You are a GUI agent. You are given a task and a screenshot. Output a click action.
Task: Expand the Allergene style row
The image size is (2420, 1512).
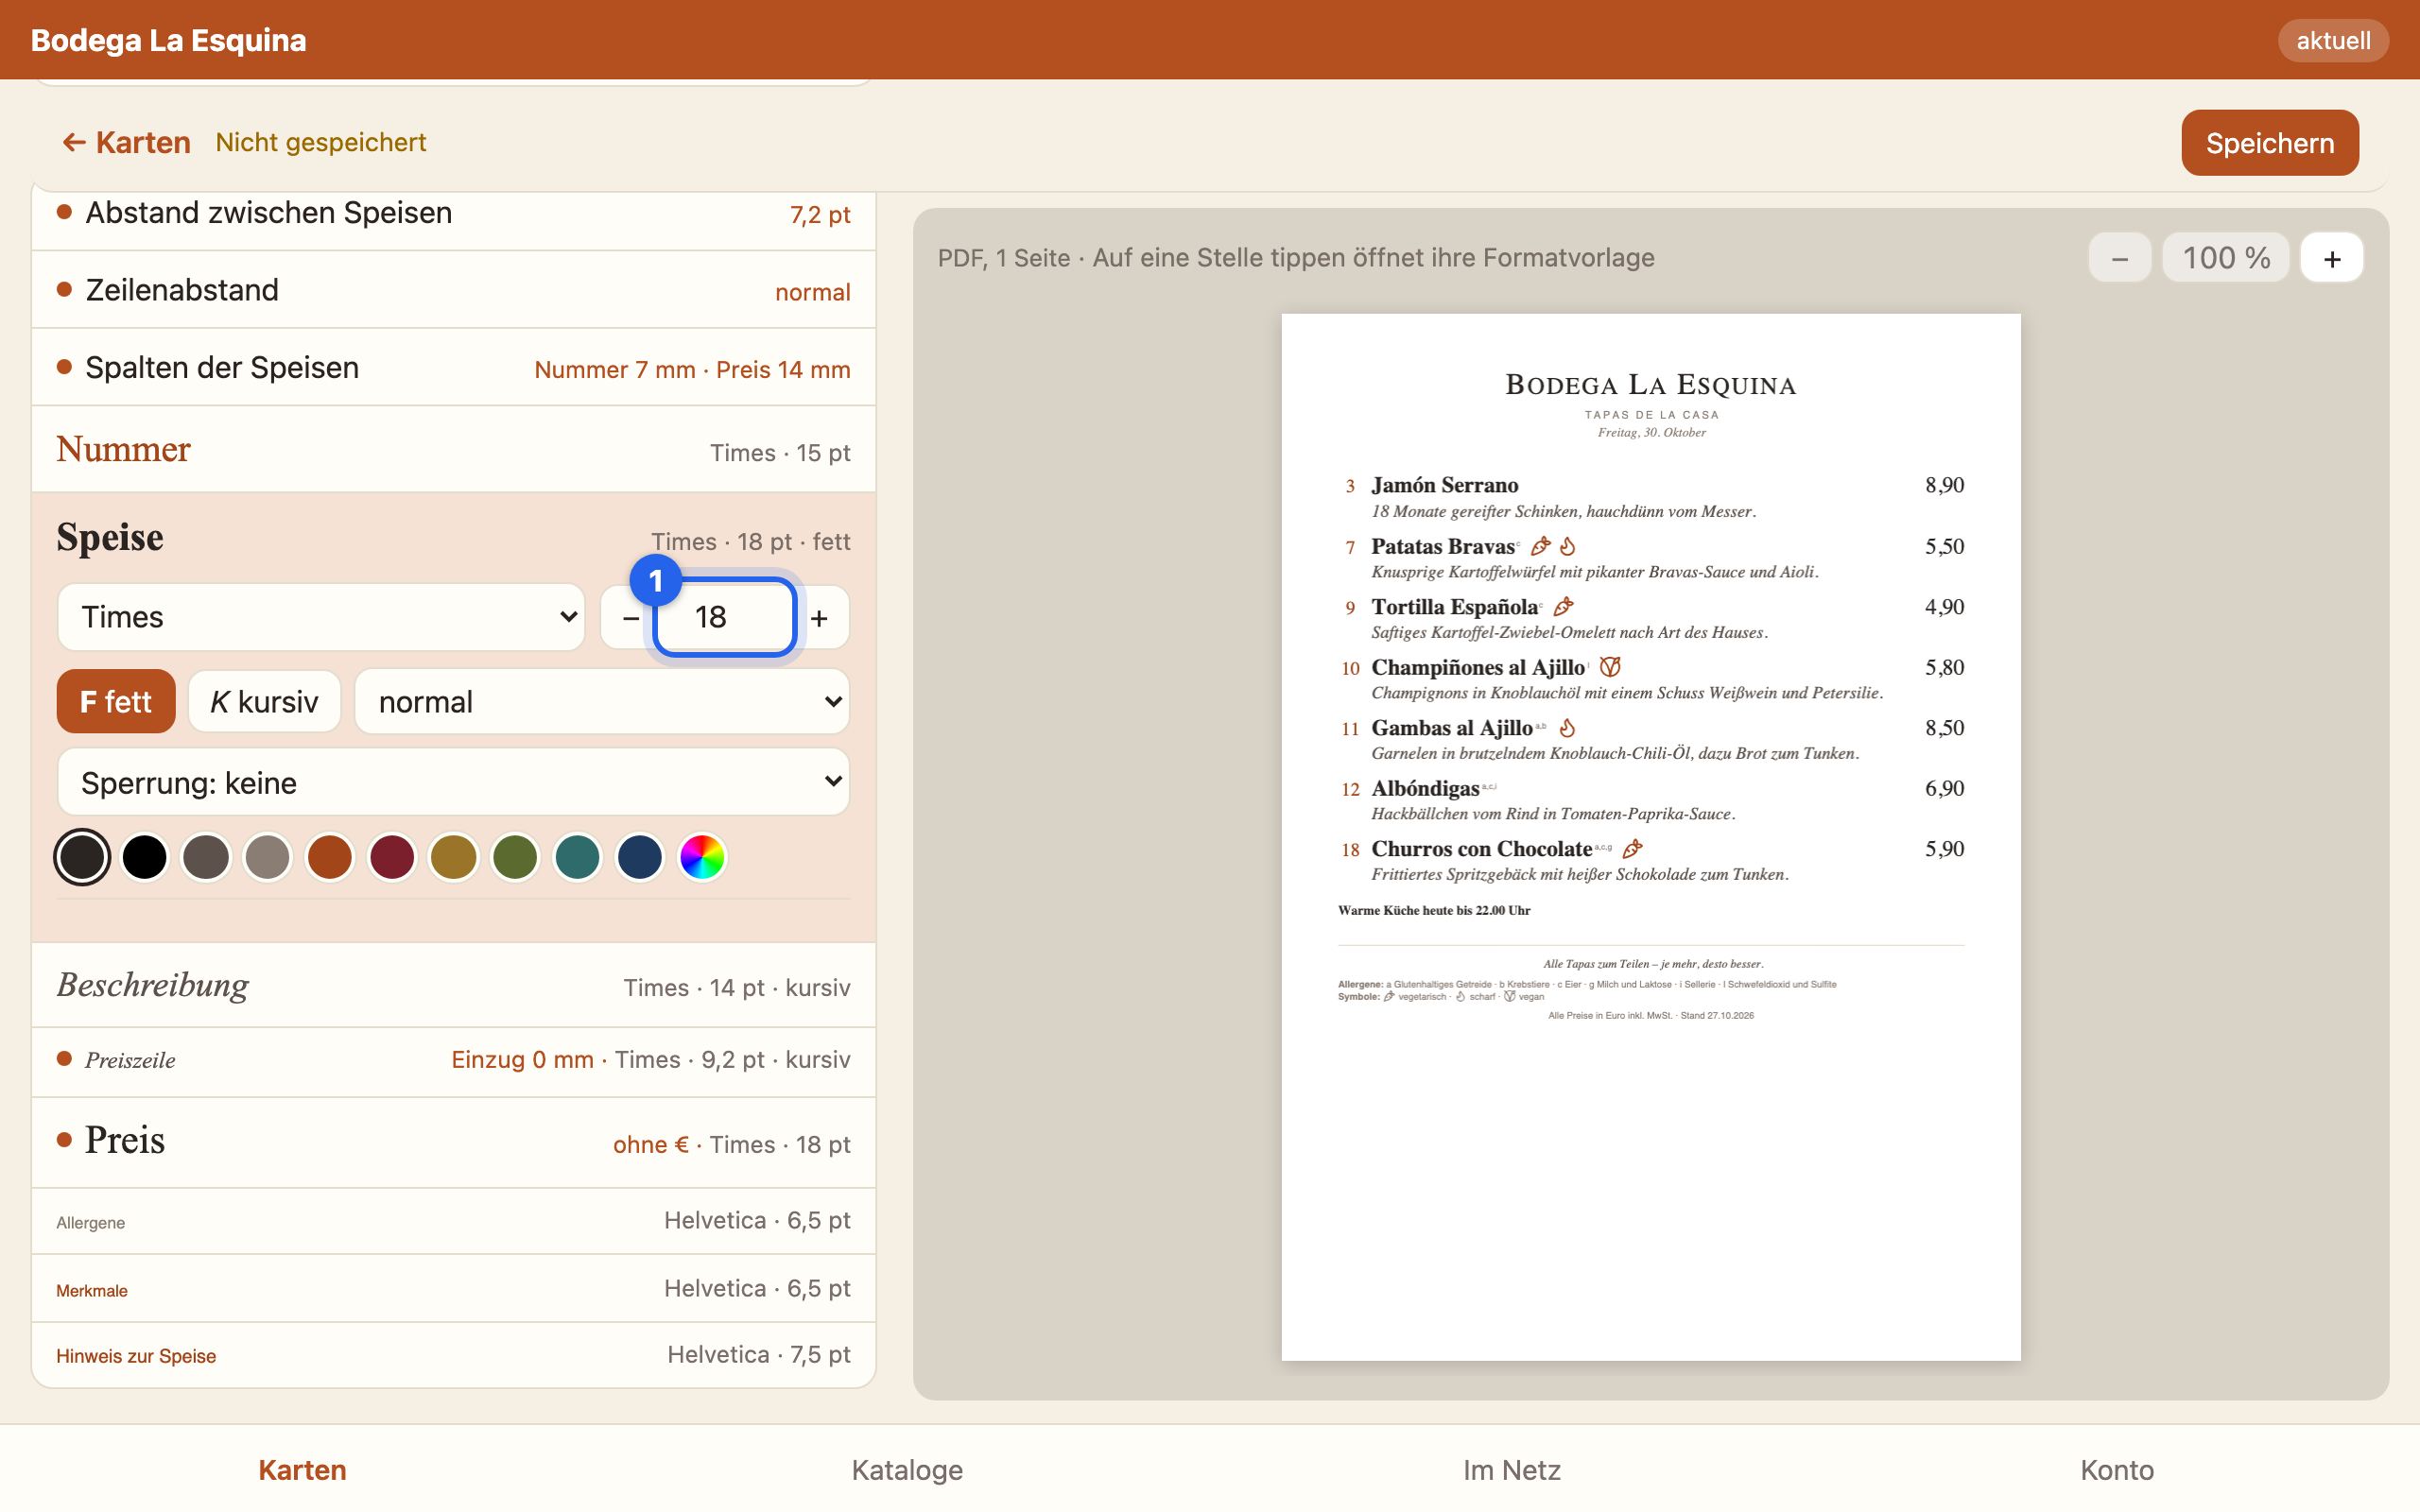click(453, 1222)
